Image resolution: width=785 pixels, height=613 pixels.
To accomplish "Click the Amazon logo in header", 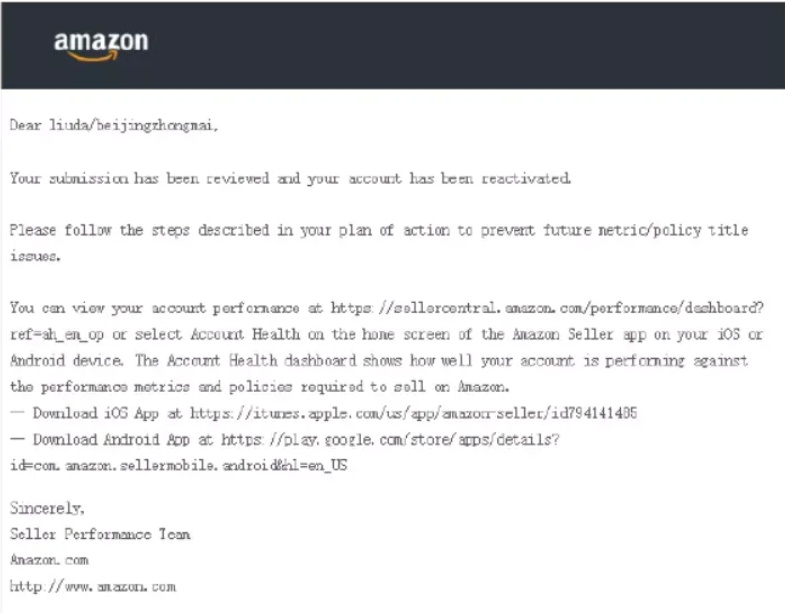I will click(101, 46).
